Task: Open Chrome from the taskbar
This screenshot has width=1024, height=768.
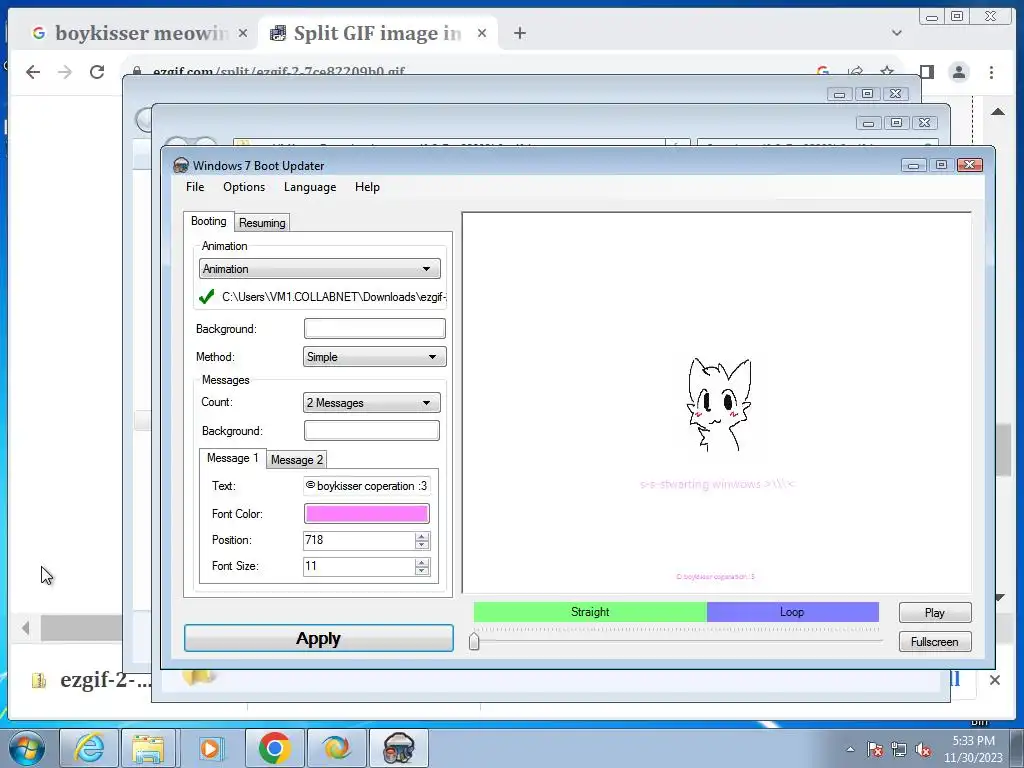Action: pyautogui.click(x=274, y=748)
